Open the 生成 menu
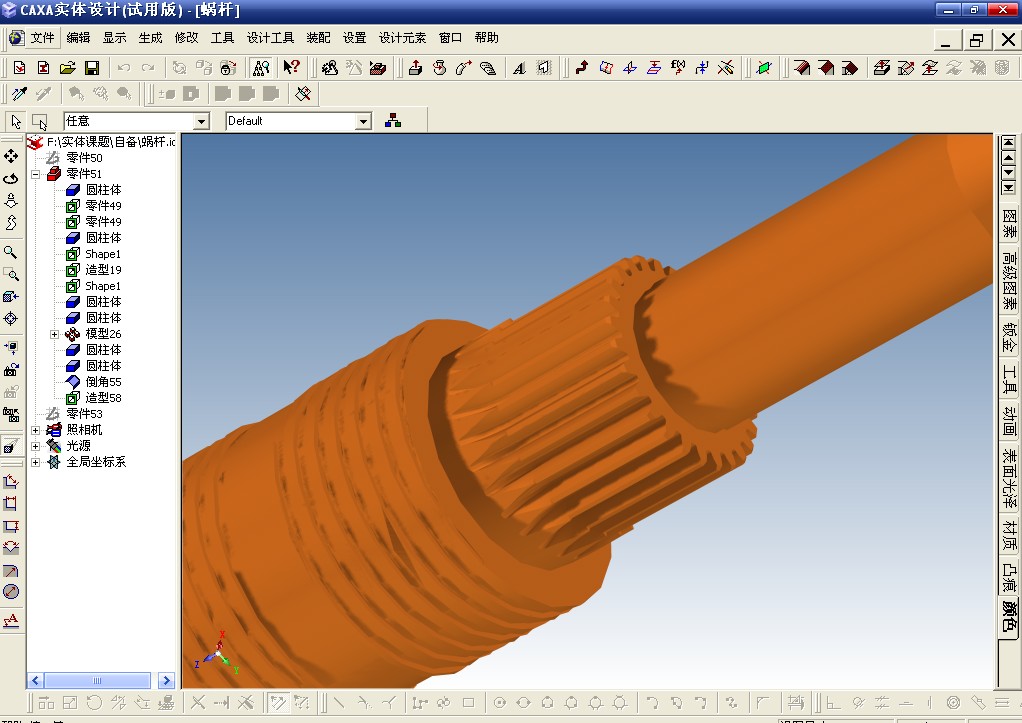 coord(151,38)
